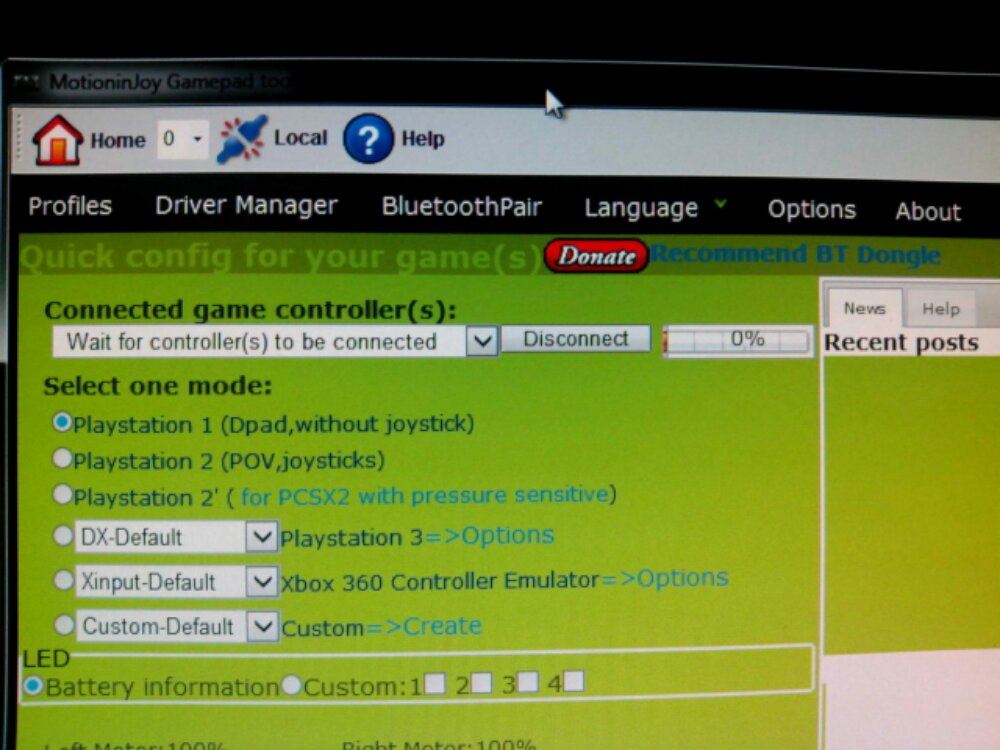Select the Playstation 3 DX-Default radio button

(x=62, y=535)
